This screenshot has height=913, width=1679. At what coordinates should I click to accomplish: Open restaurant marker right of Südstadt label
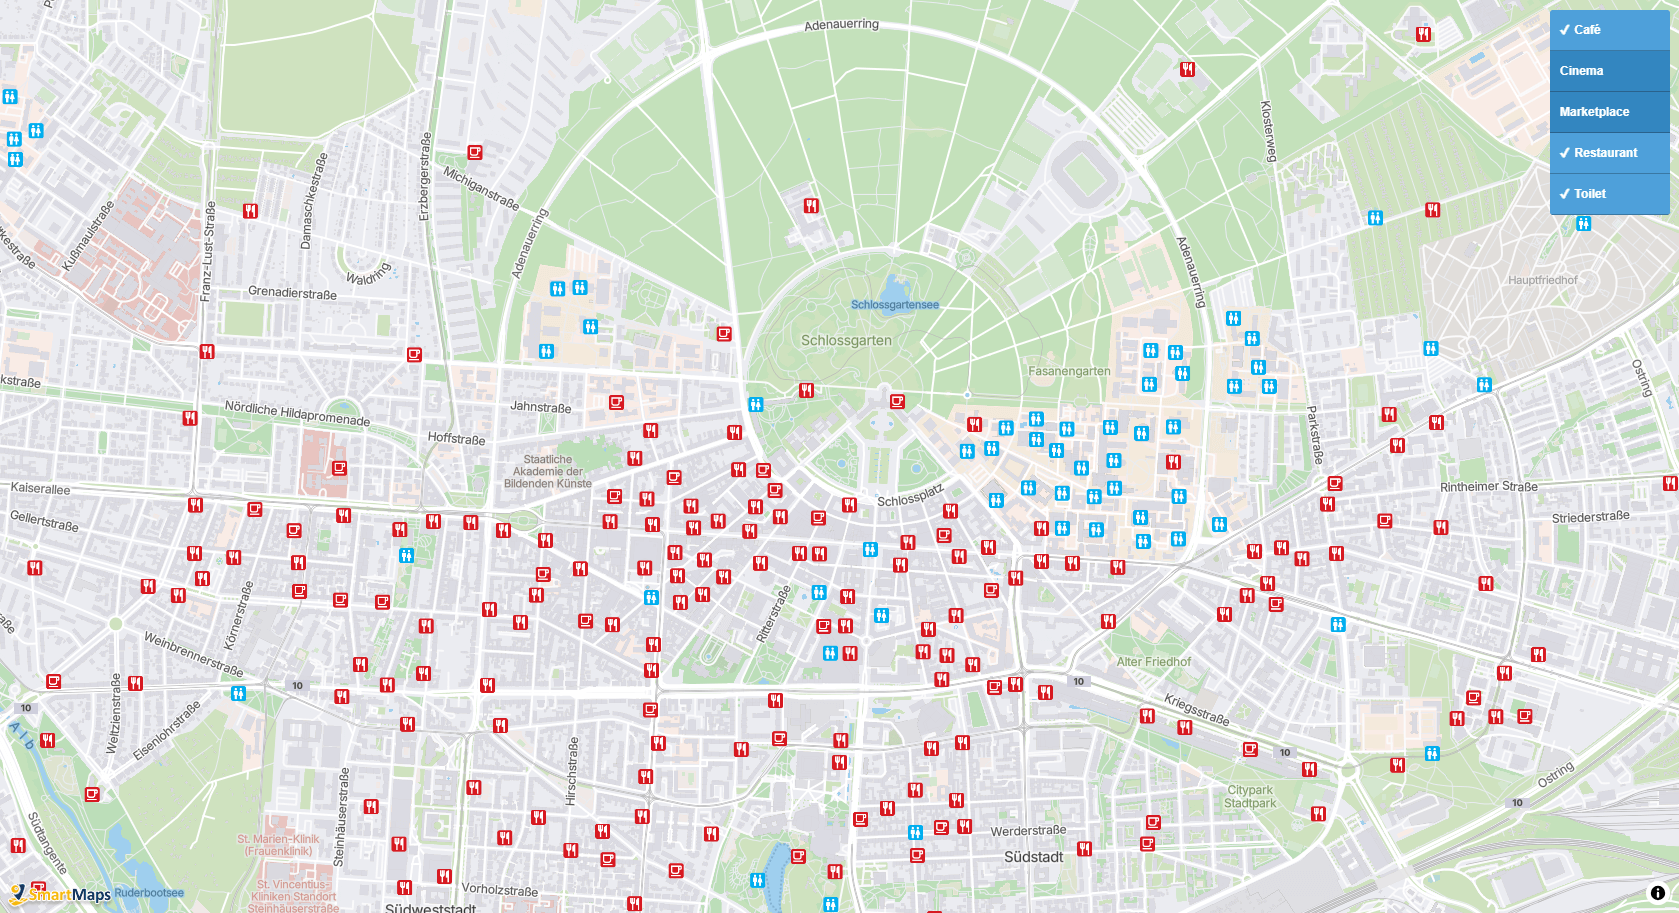pos(1084,849)
